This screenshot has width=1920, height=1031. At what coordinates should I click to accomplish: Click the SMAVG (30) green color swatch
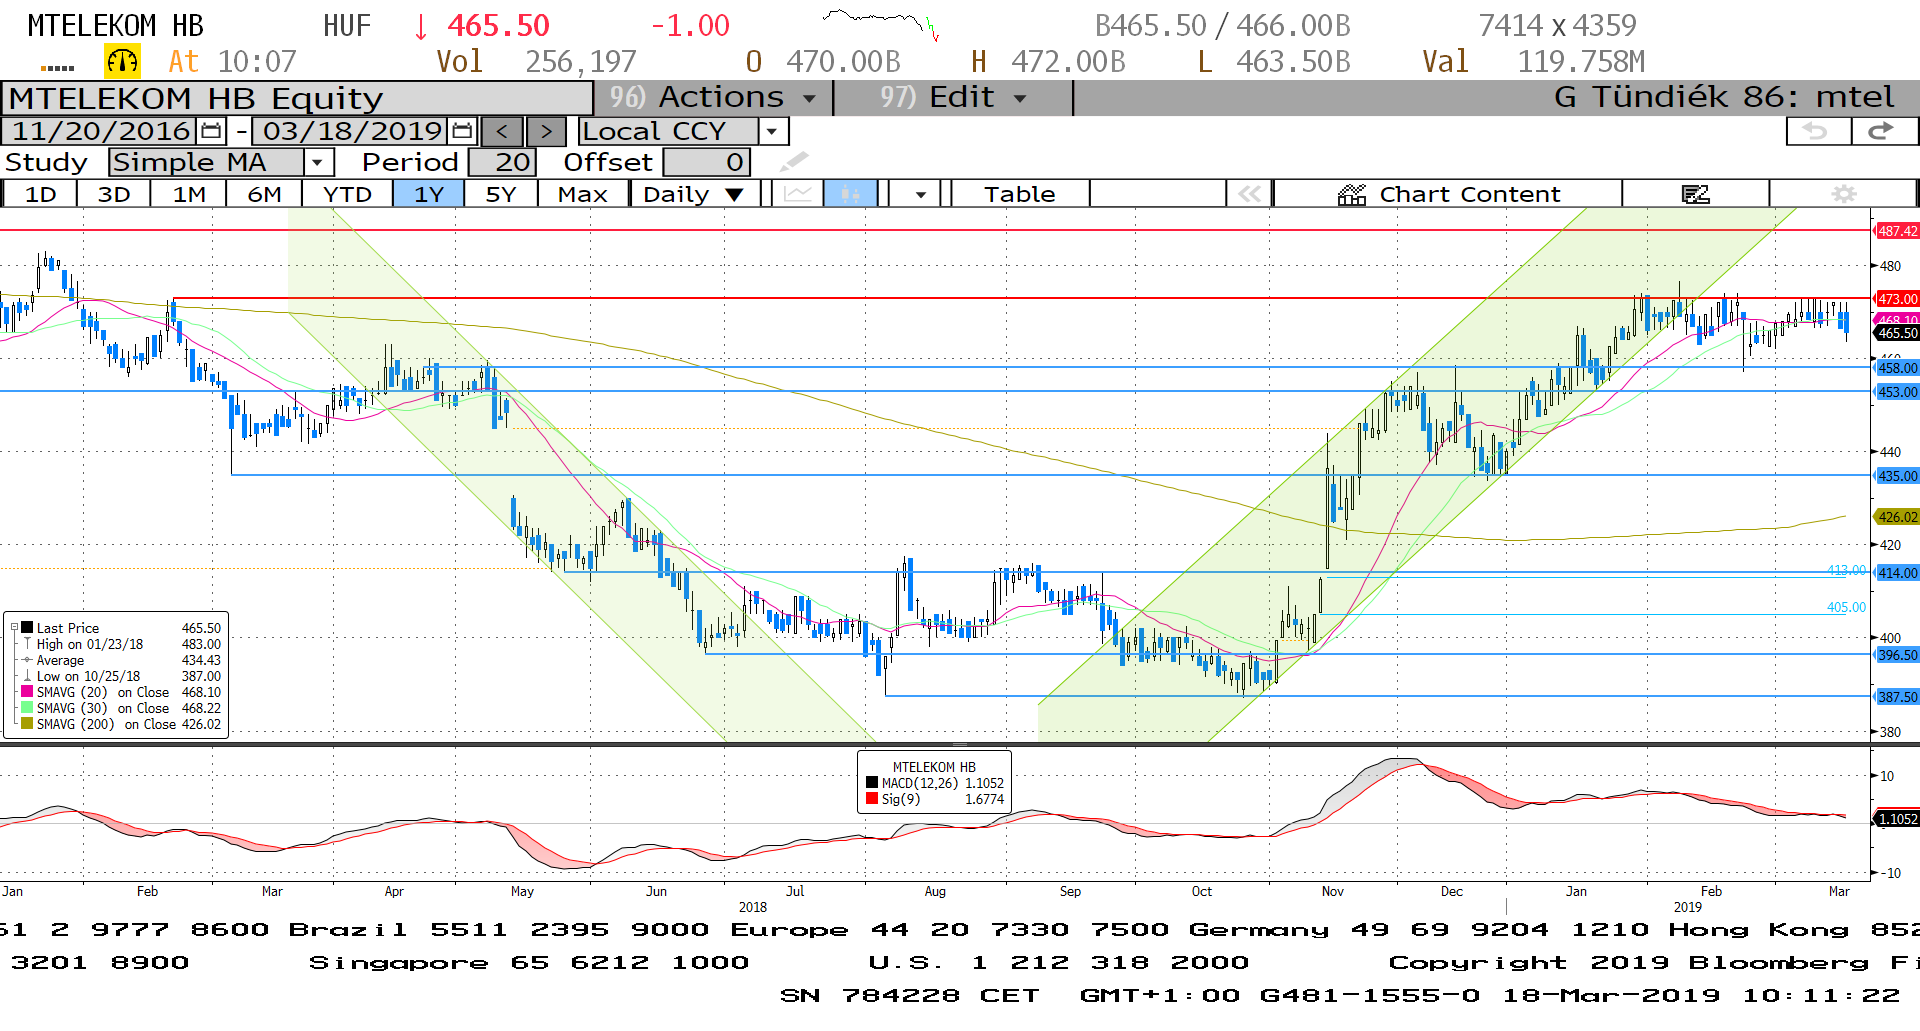click(x=28, y=708)
